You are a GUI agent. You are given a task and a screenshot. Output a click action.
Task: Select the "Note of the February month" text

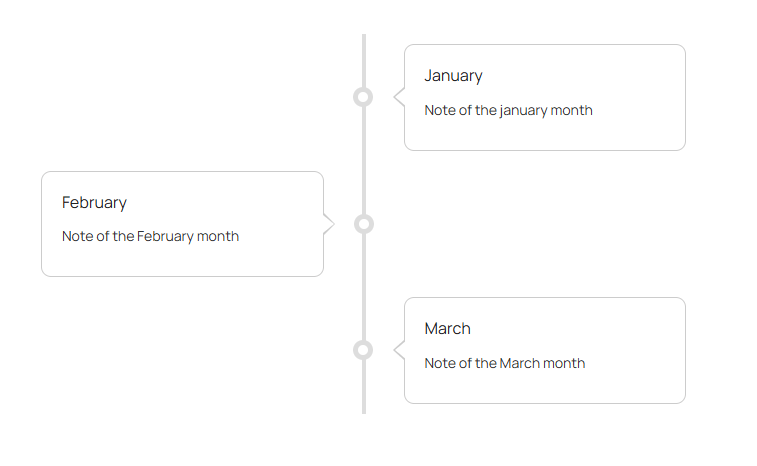(x=150, y=237)
